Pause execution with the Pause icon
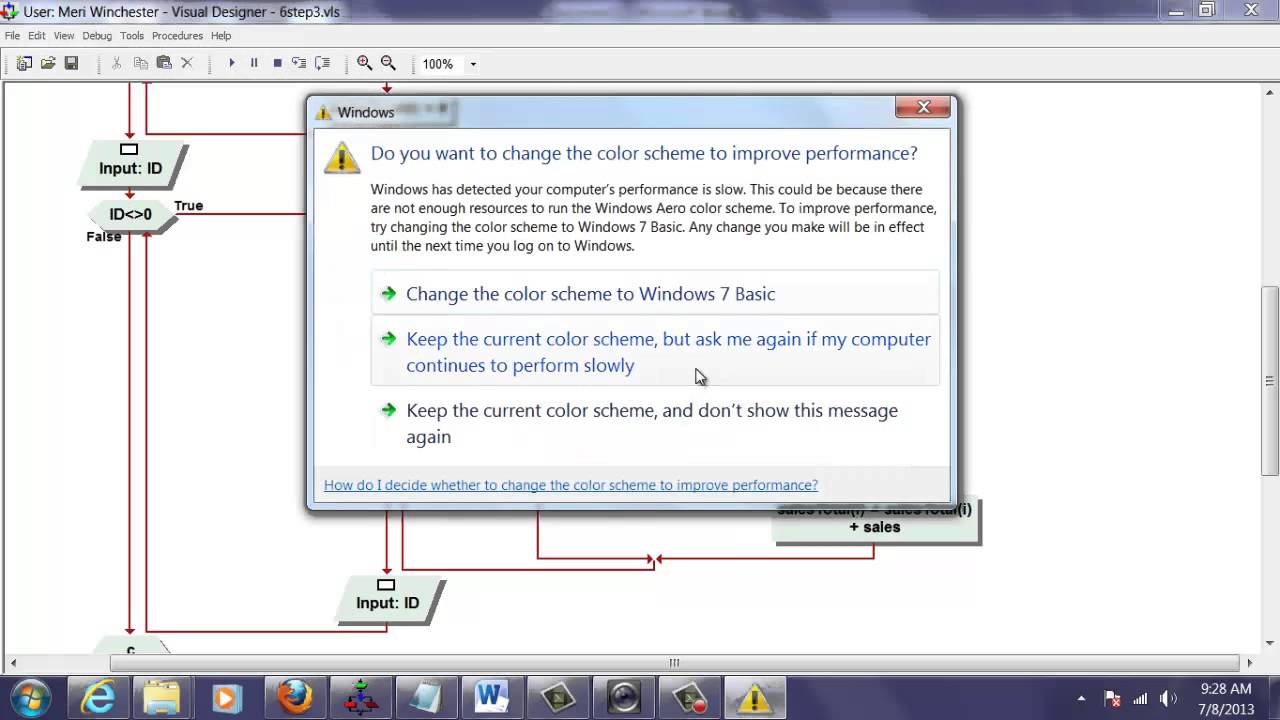 pyautogui.click(x=254, y=63)
